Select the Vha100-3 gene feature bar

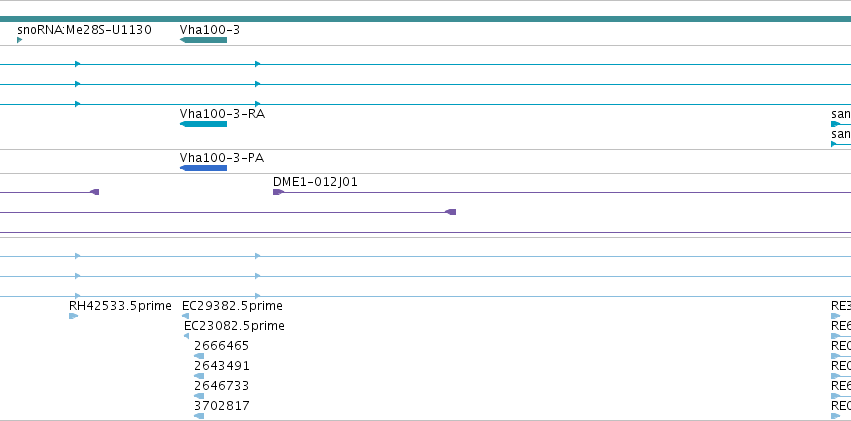[203, 40]
